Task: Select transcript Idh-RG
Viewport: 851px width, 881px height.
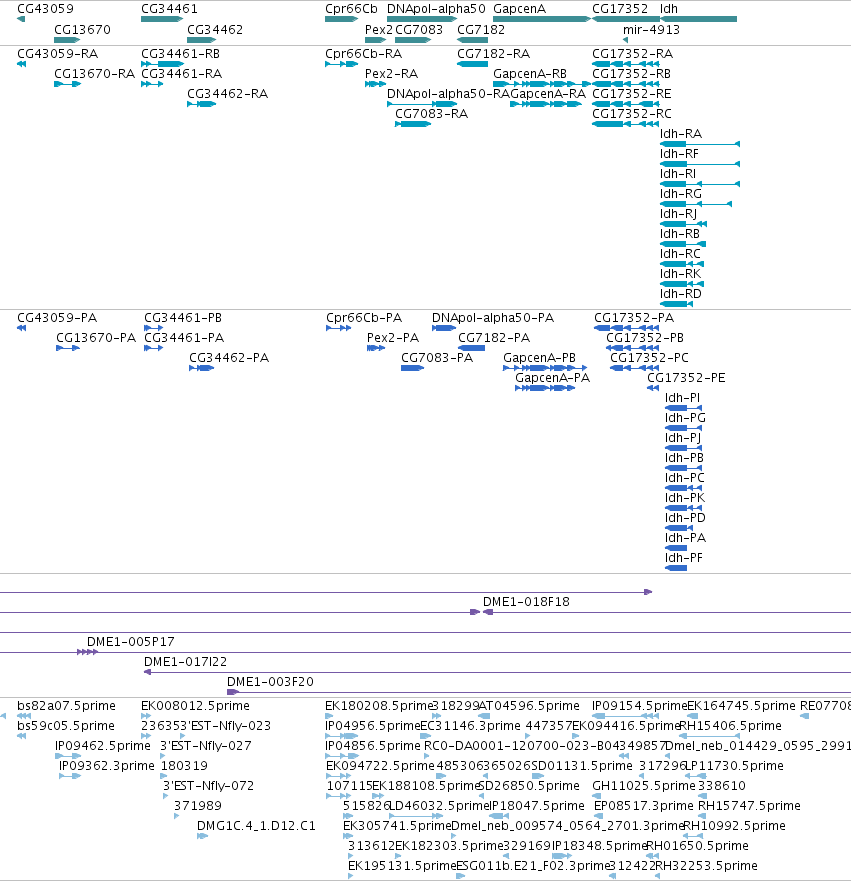Action: coord(681,194)
